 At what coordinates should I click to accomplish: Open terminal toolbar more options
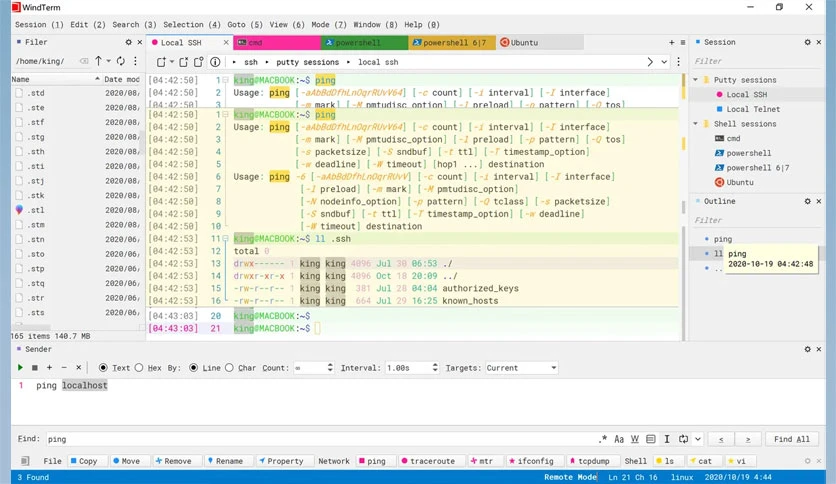(678, 62)
